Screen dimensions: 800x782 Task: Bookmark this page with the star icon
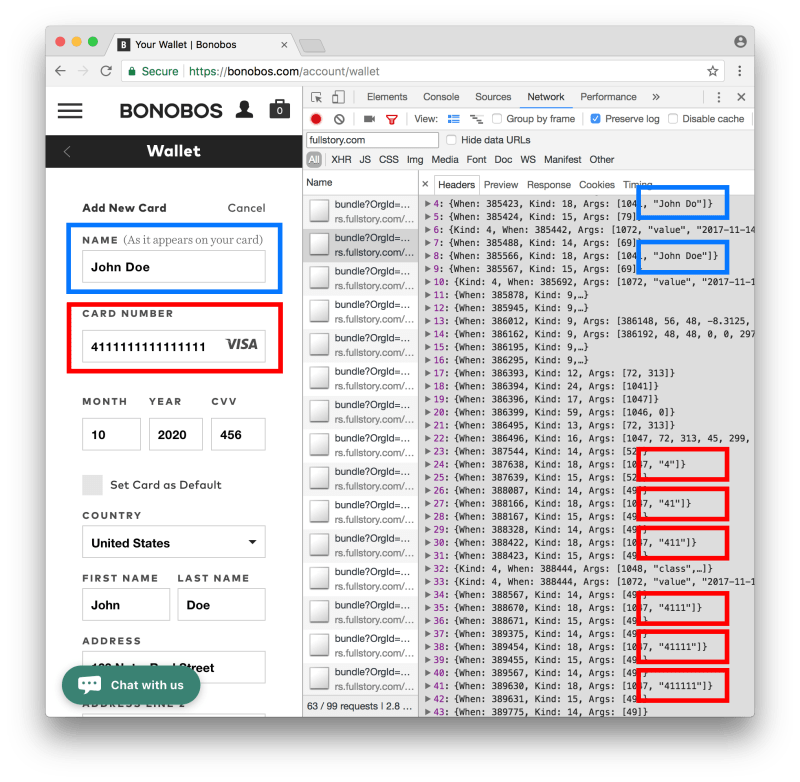tap(713, 71)
